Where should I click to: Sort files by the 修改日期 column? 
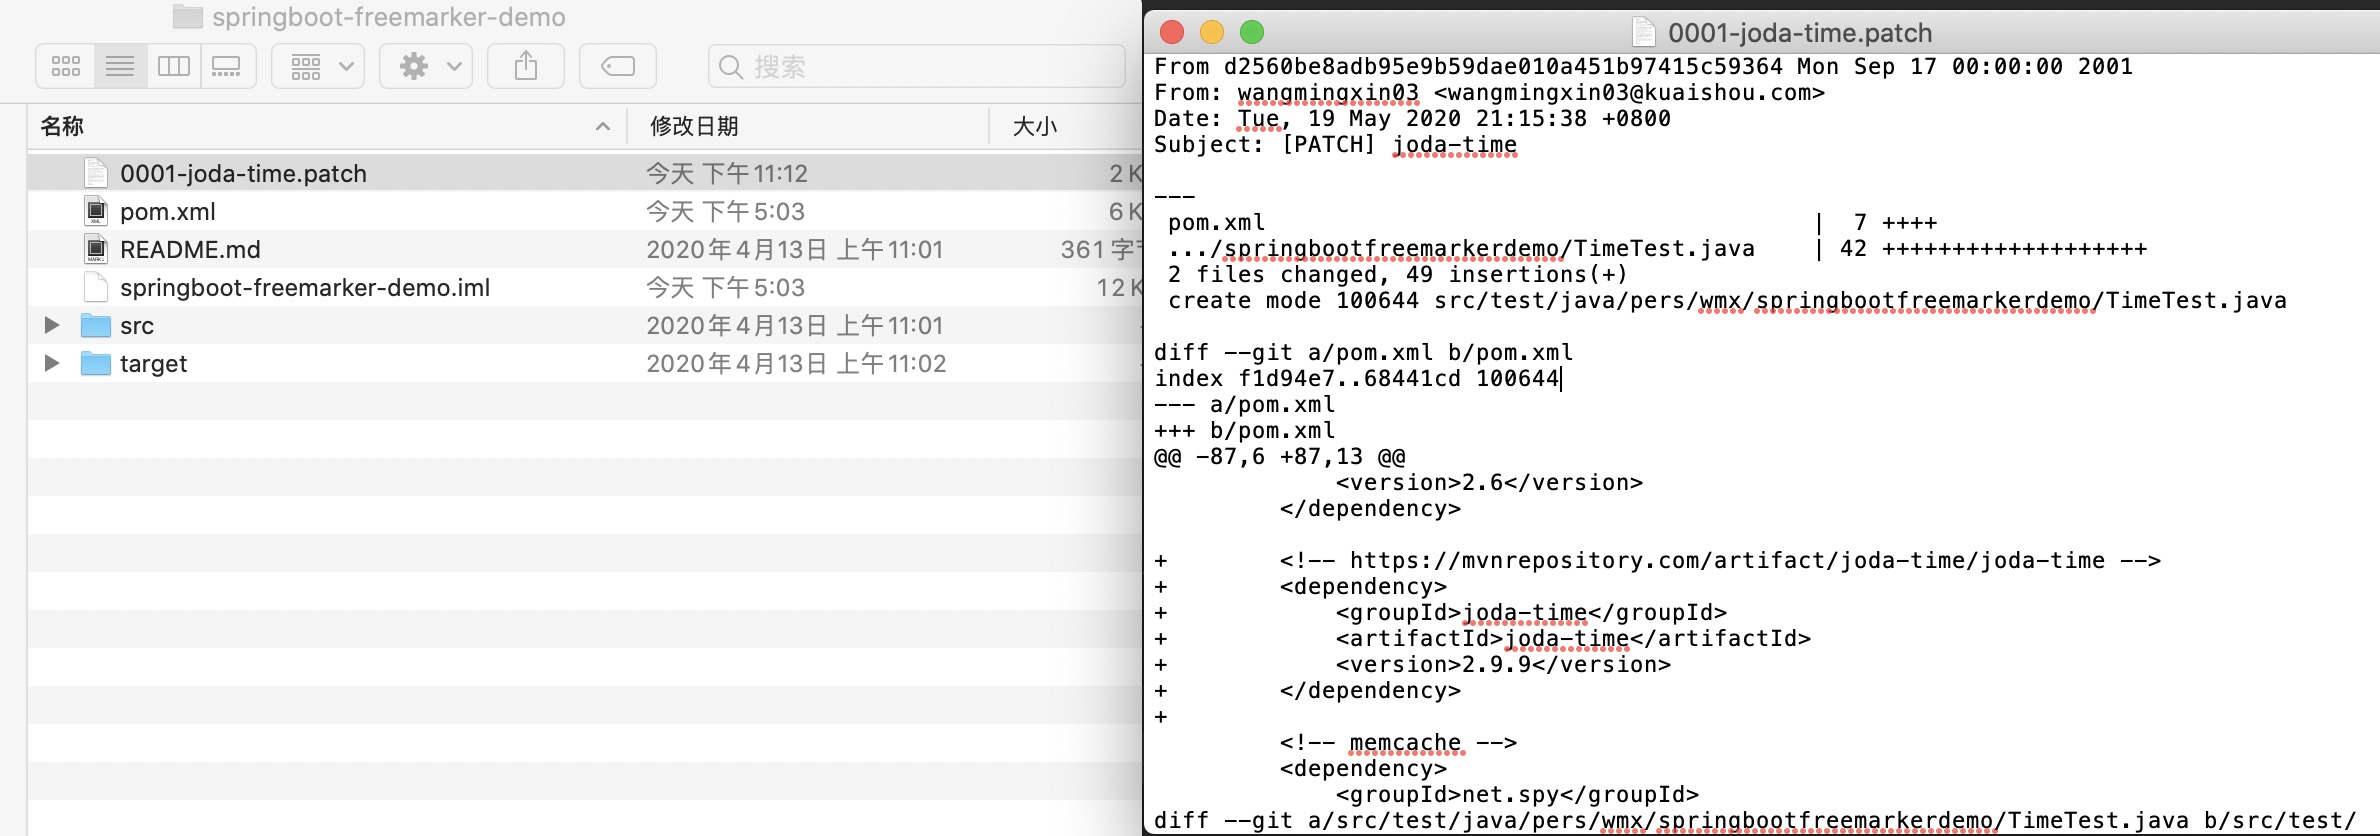coord(694,126)
